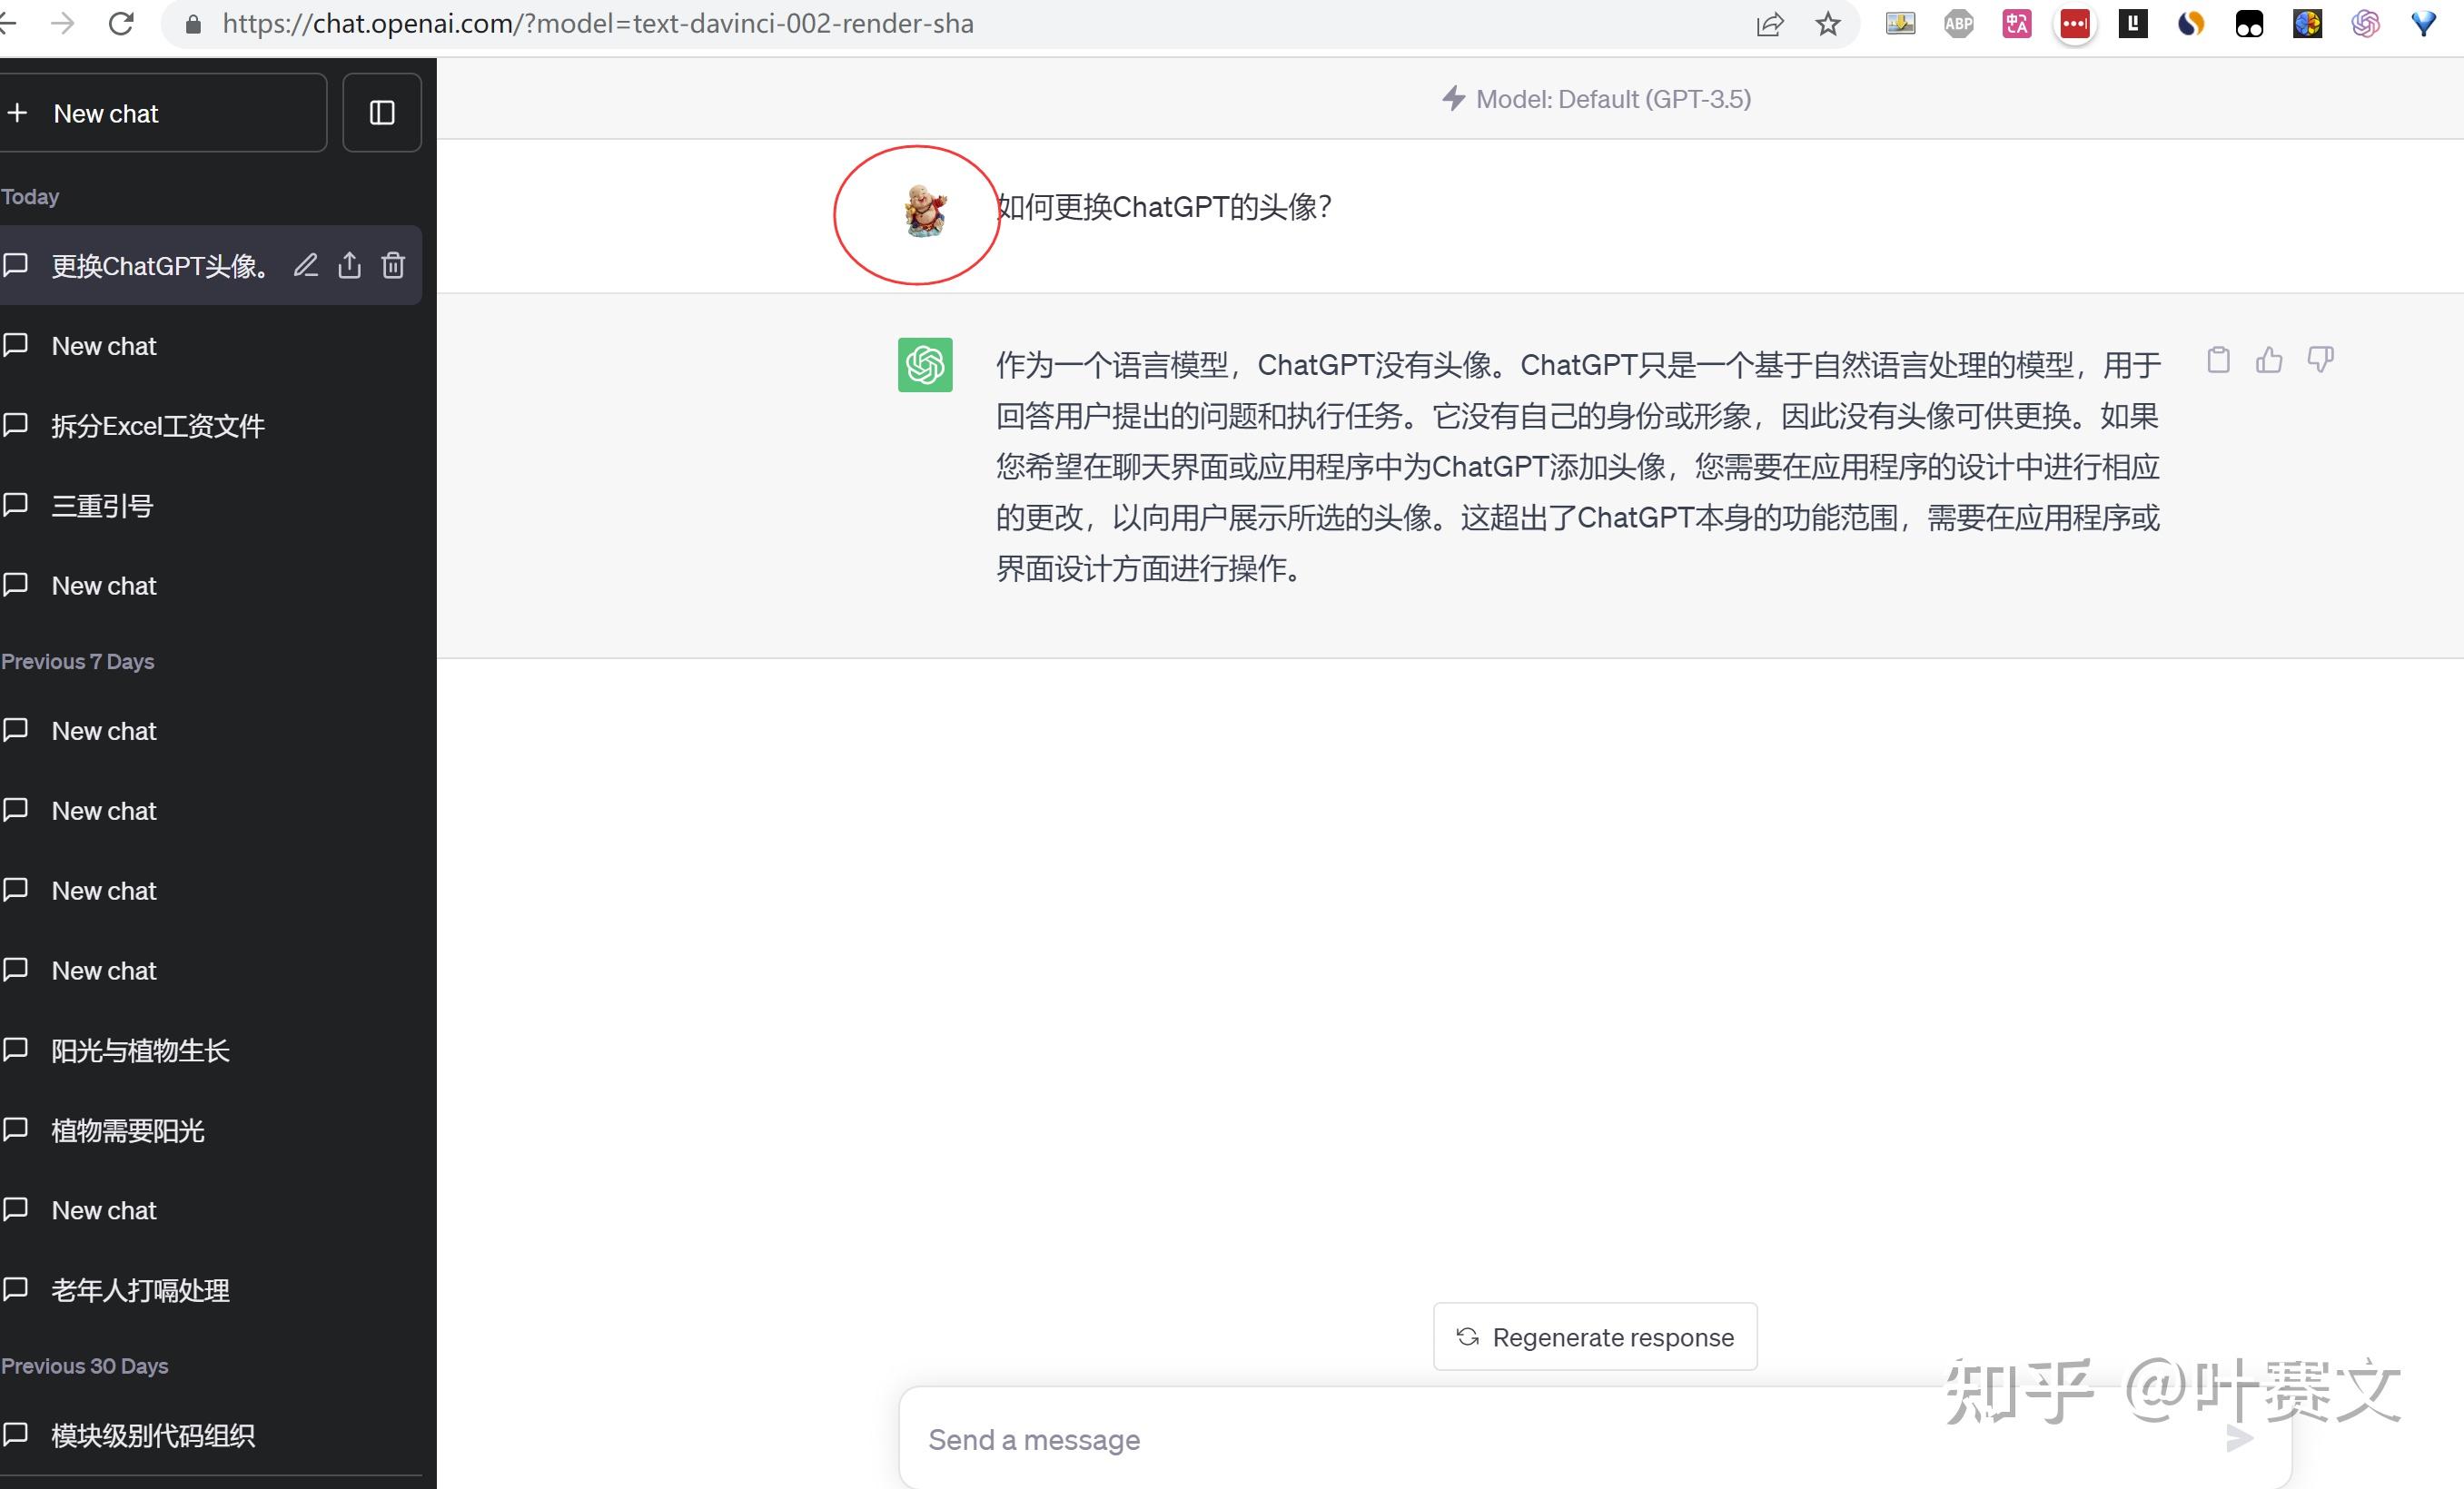
Task: Share the current chat via the export icon
Action: click(349, 265)
